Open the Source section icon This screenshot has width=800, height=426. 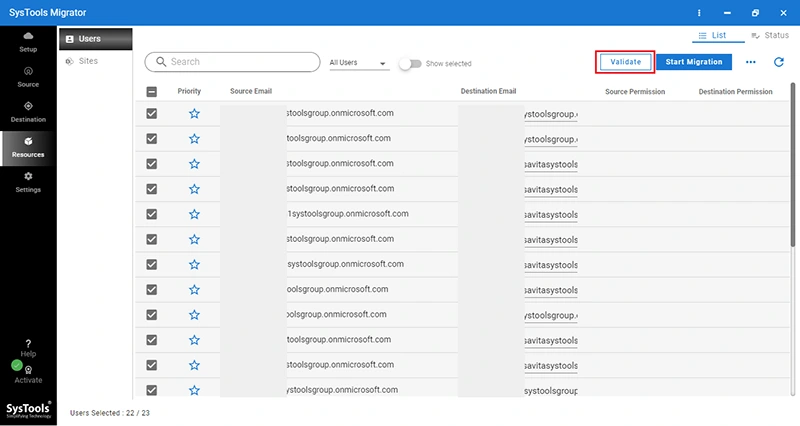pyautogui.click(x=28, y=71)
